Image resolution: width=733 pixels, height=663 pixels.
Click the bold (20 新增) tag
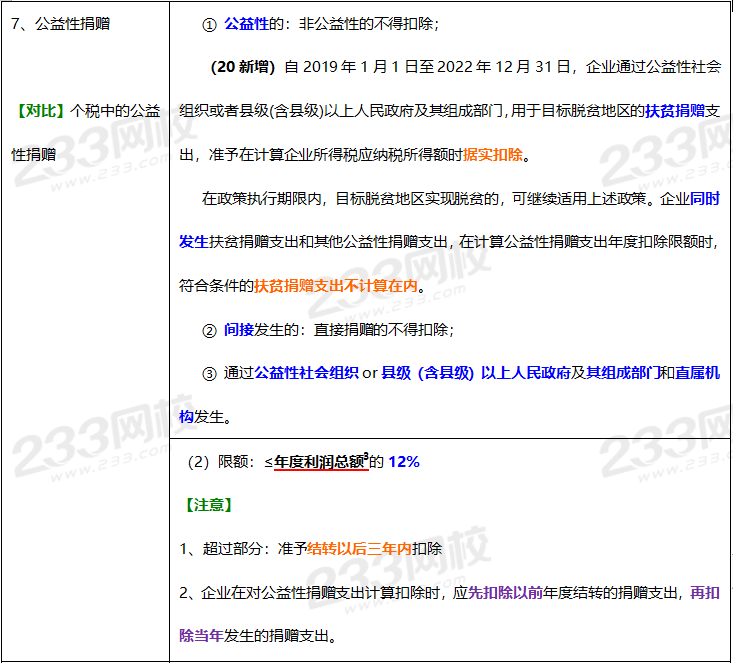coord(244,68)
